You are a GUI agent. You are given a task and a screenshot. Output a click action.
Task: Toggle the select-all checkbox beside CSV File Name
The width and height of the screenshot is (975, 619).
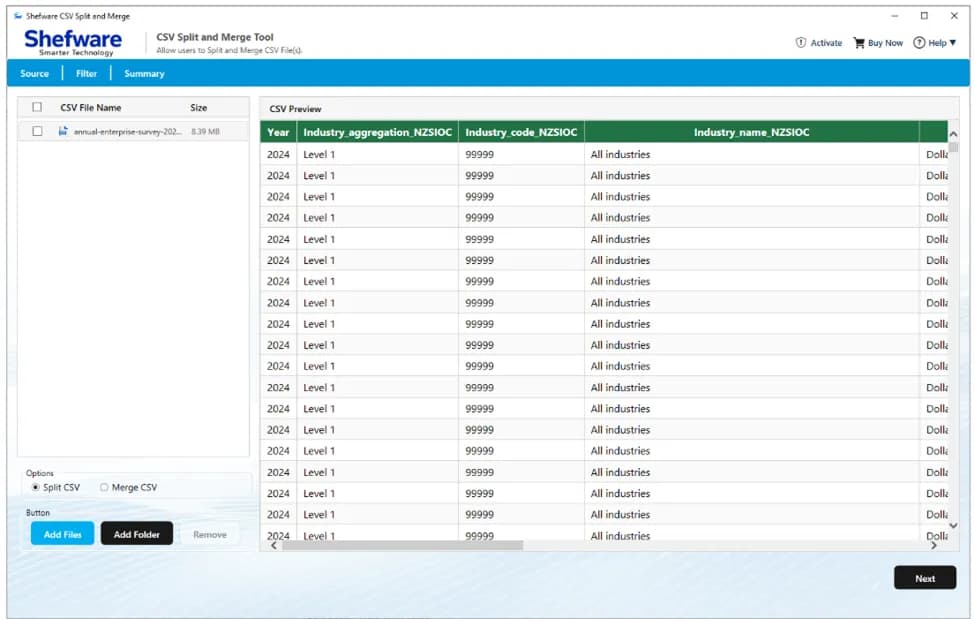pyautogui.click(x=37, y=107)
